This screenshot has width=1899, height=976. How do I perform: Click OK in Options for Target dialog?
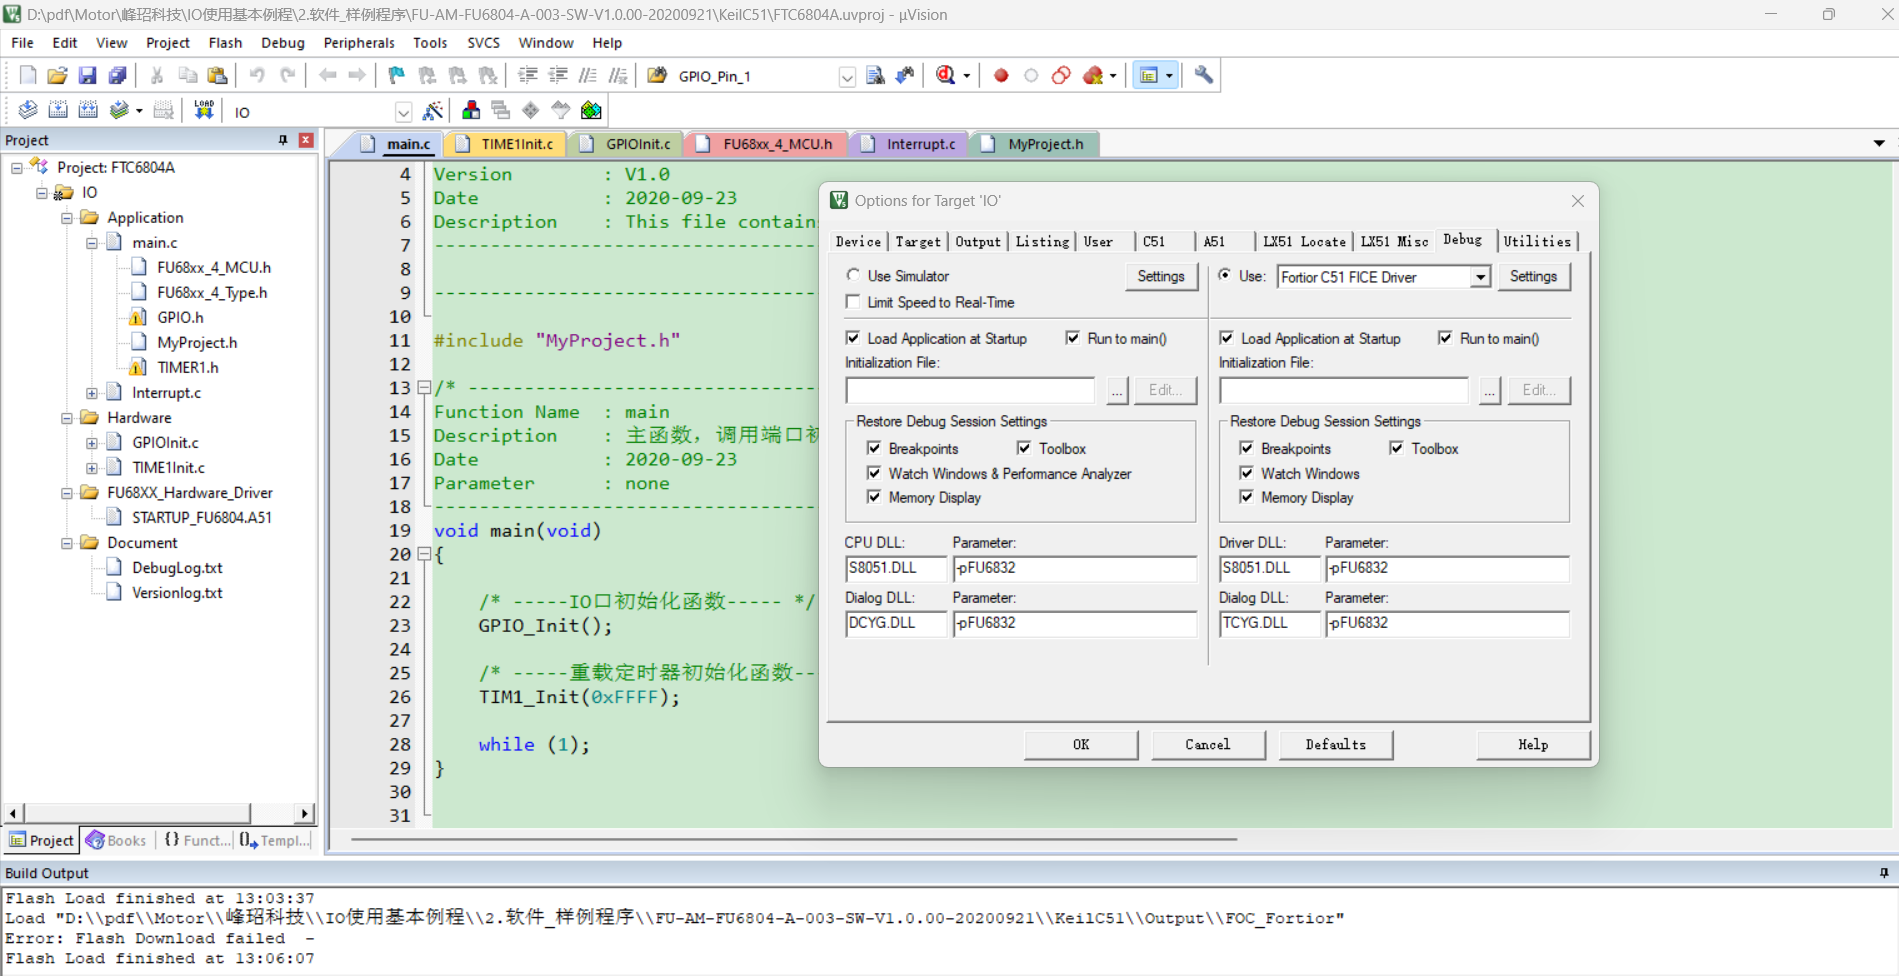tap(1081, 745)
